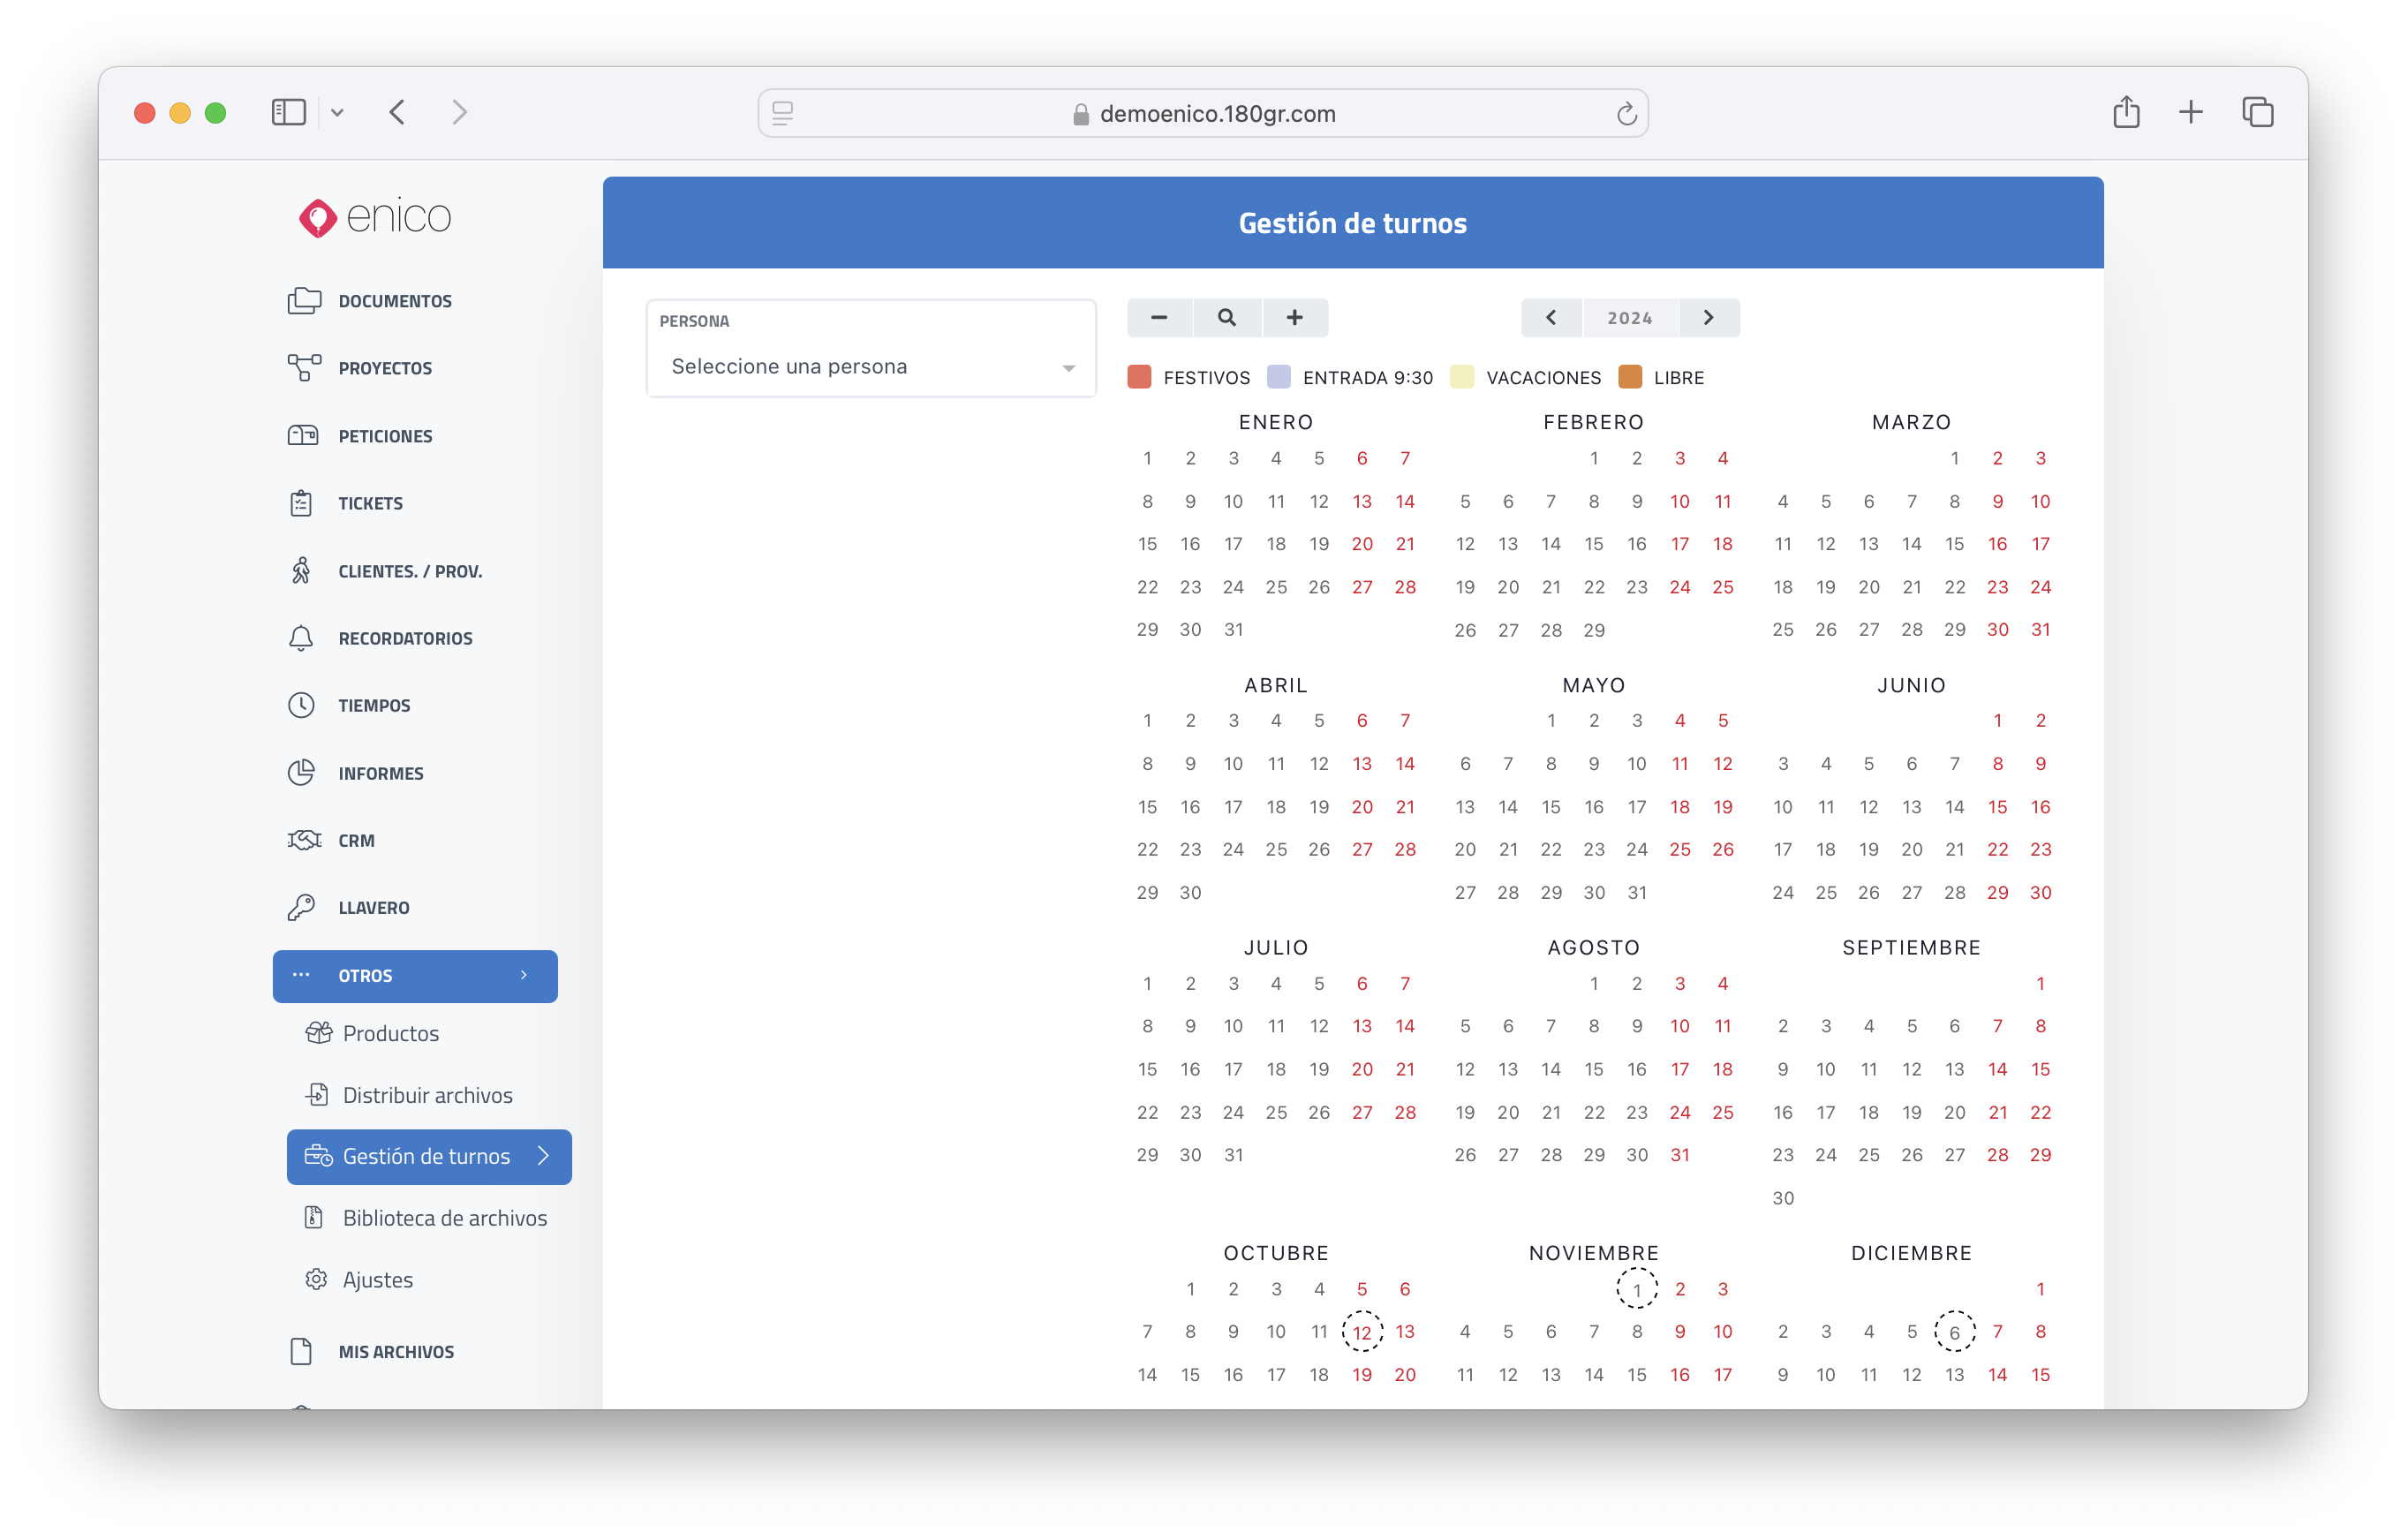
Task: Click the magnifier reset zoom button
Action: coord(1227,317)
